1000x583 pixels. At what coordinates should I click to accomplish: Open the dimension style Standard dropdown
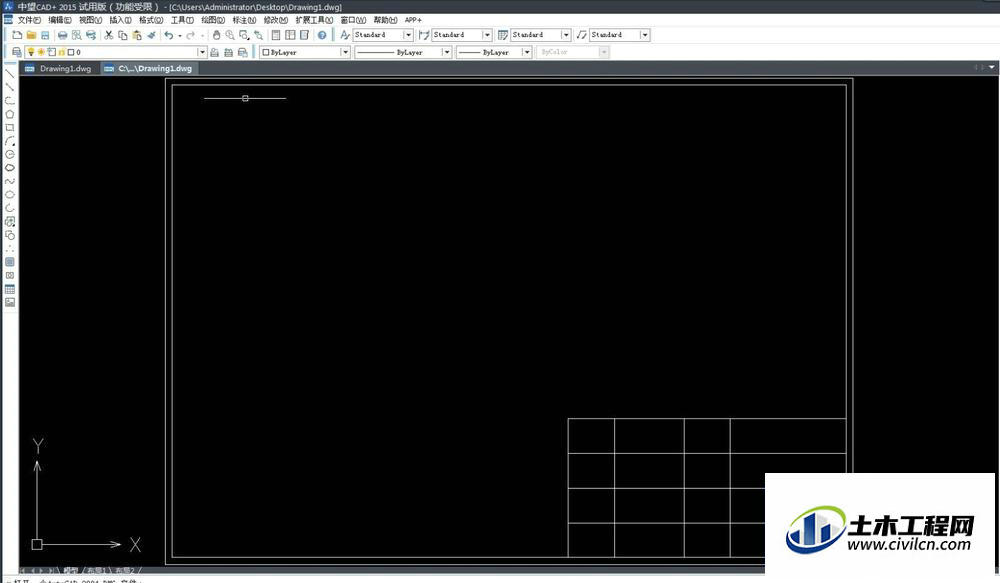tap(487, 35)
